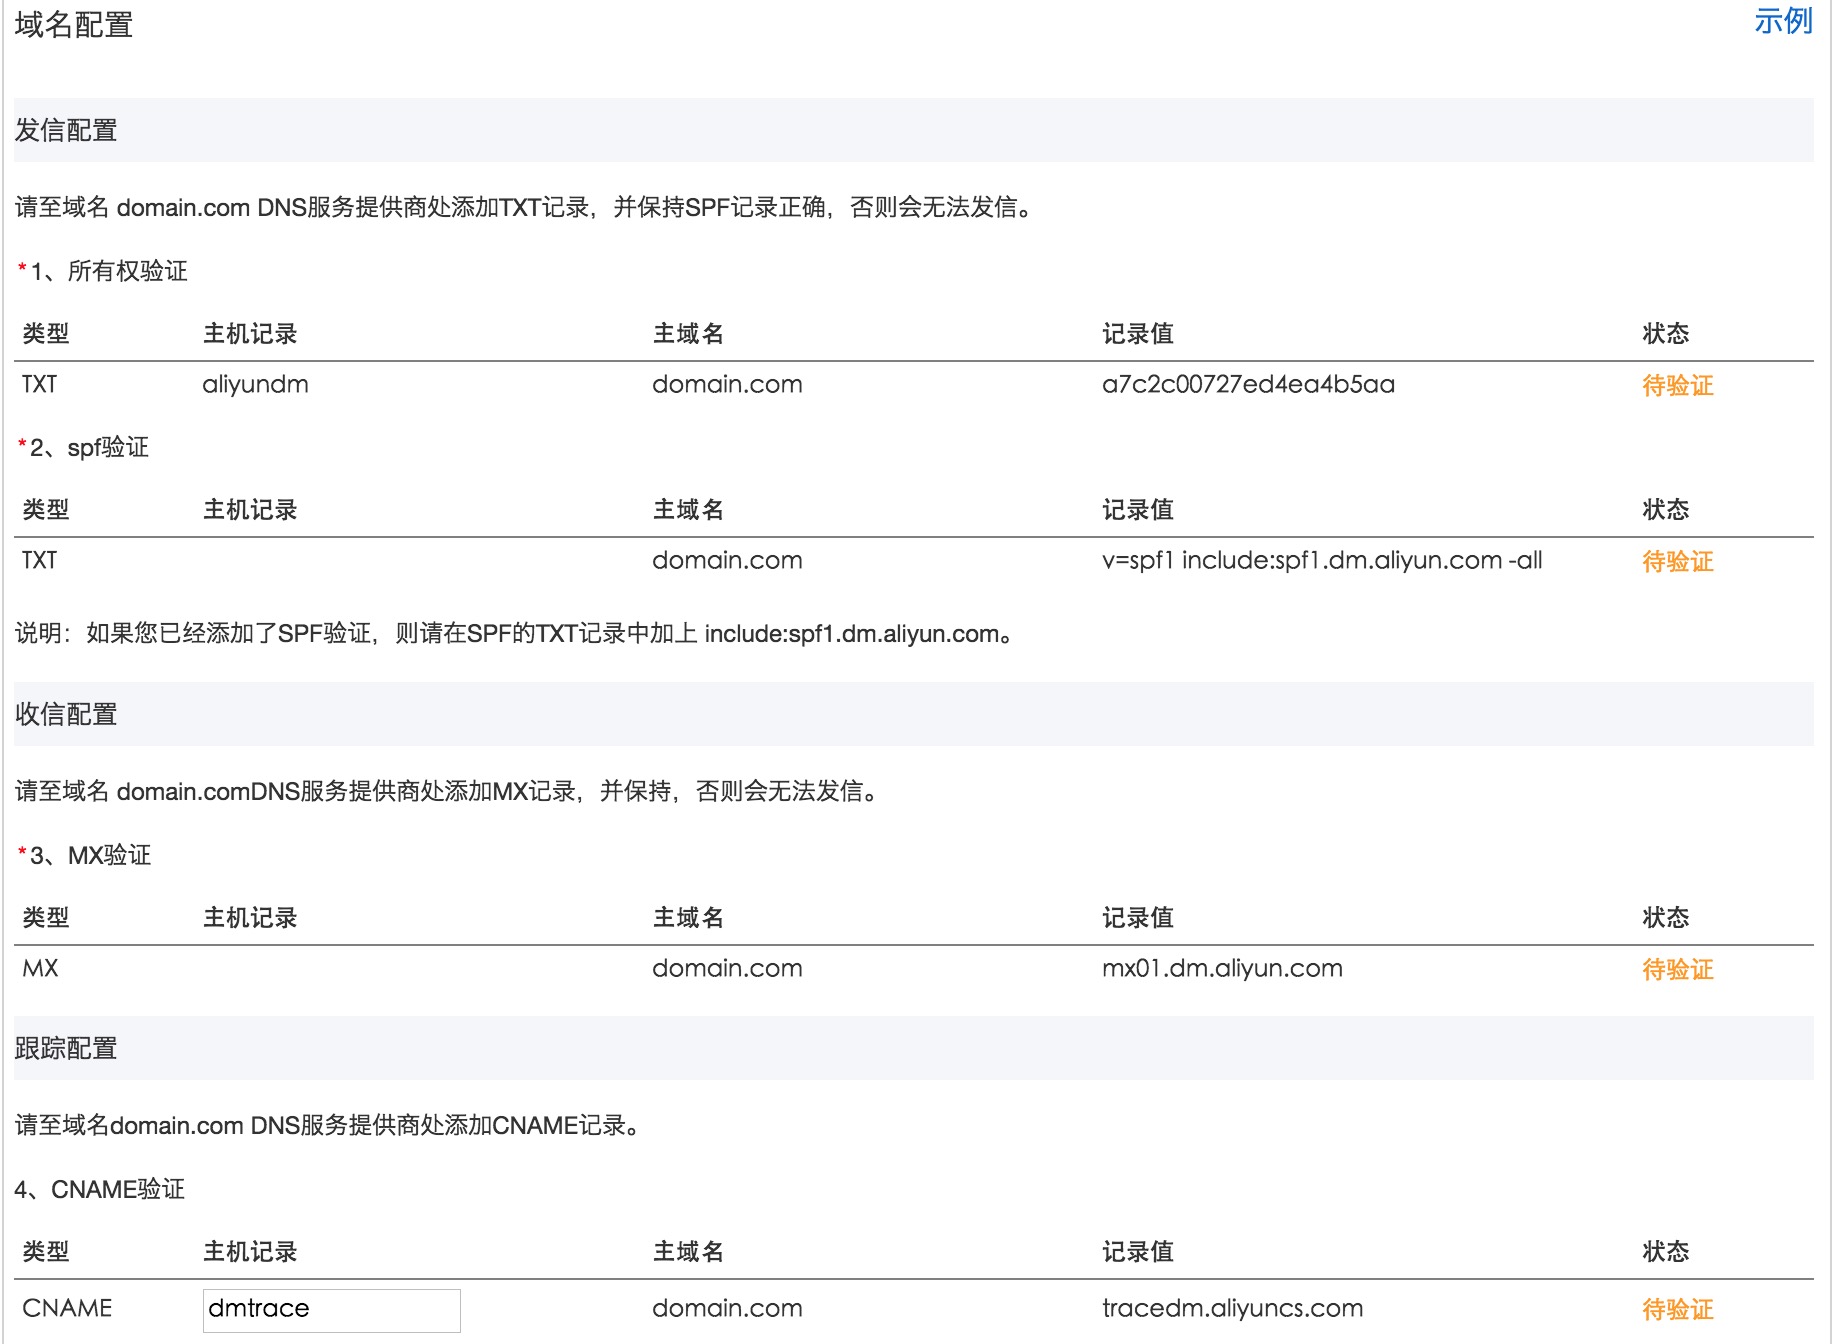Image resolution: width=1832 pixels, height=1344 pixels.
Task: Select record value tracedm.aliyuncs.com
Action: click(x=1231, y=1307)
